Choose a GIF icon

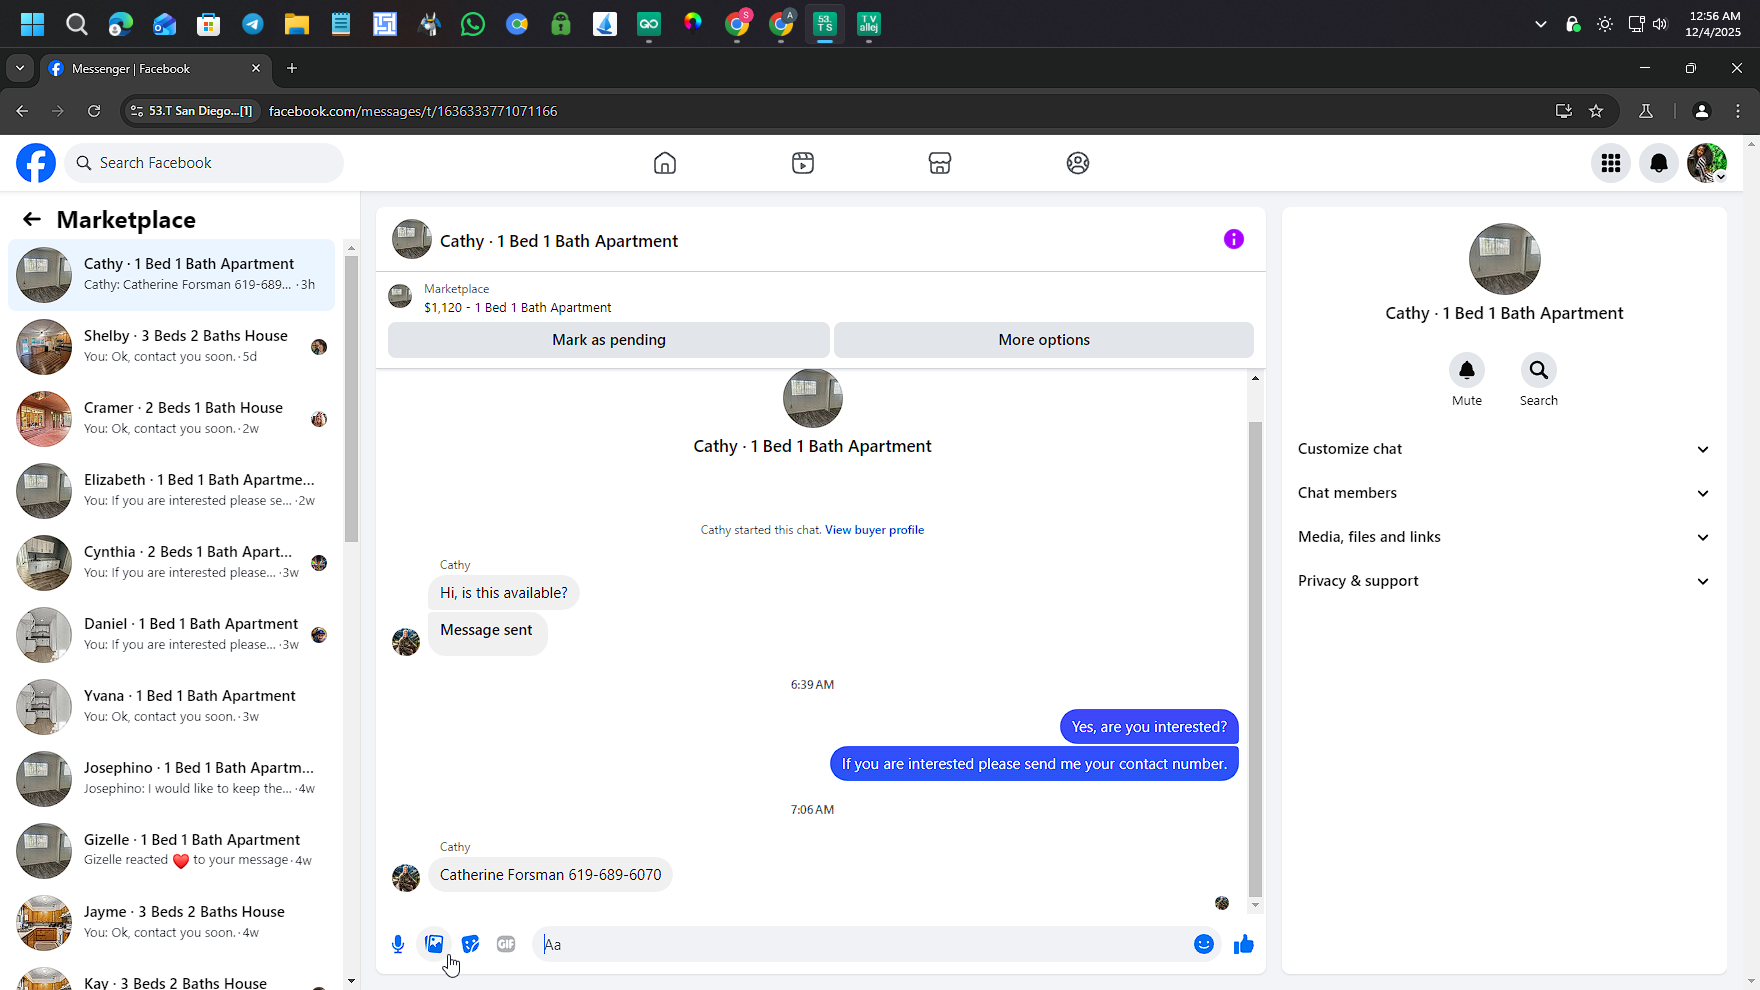pyautogui.click(x=506, y=944)
